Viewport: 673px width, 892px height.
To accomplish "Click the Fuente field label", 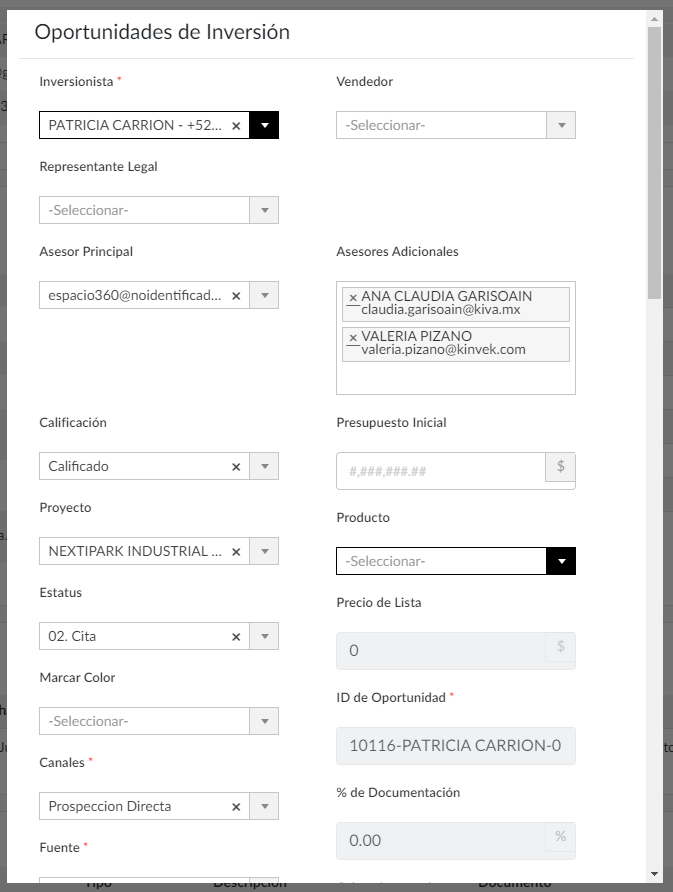I will 59,848.
